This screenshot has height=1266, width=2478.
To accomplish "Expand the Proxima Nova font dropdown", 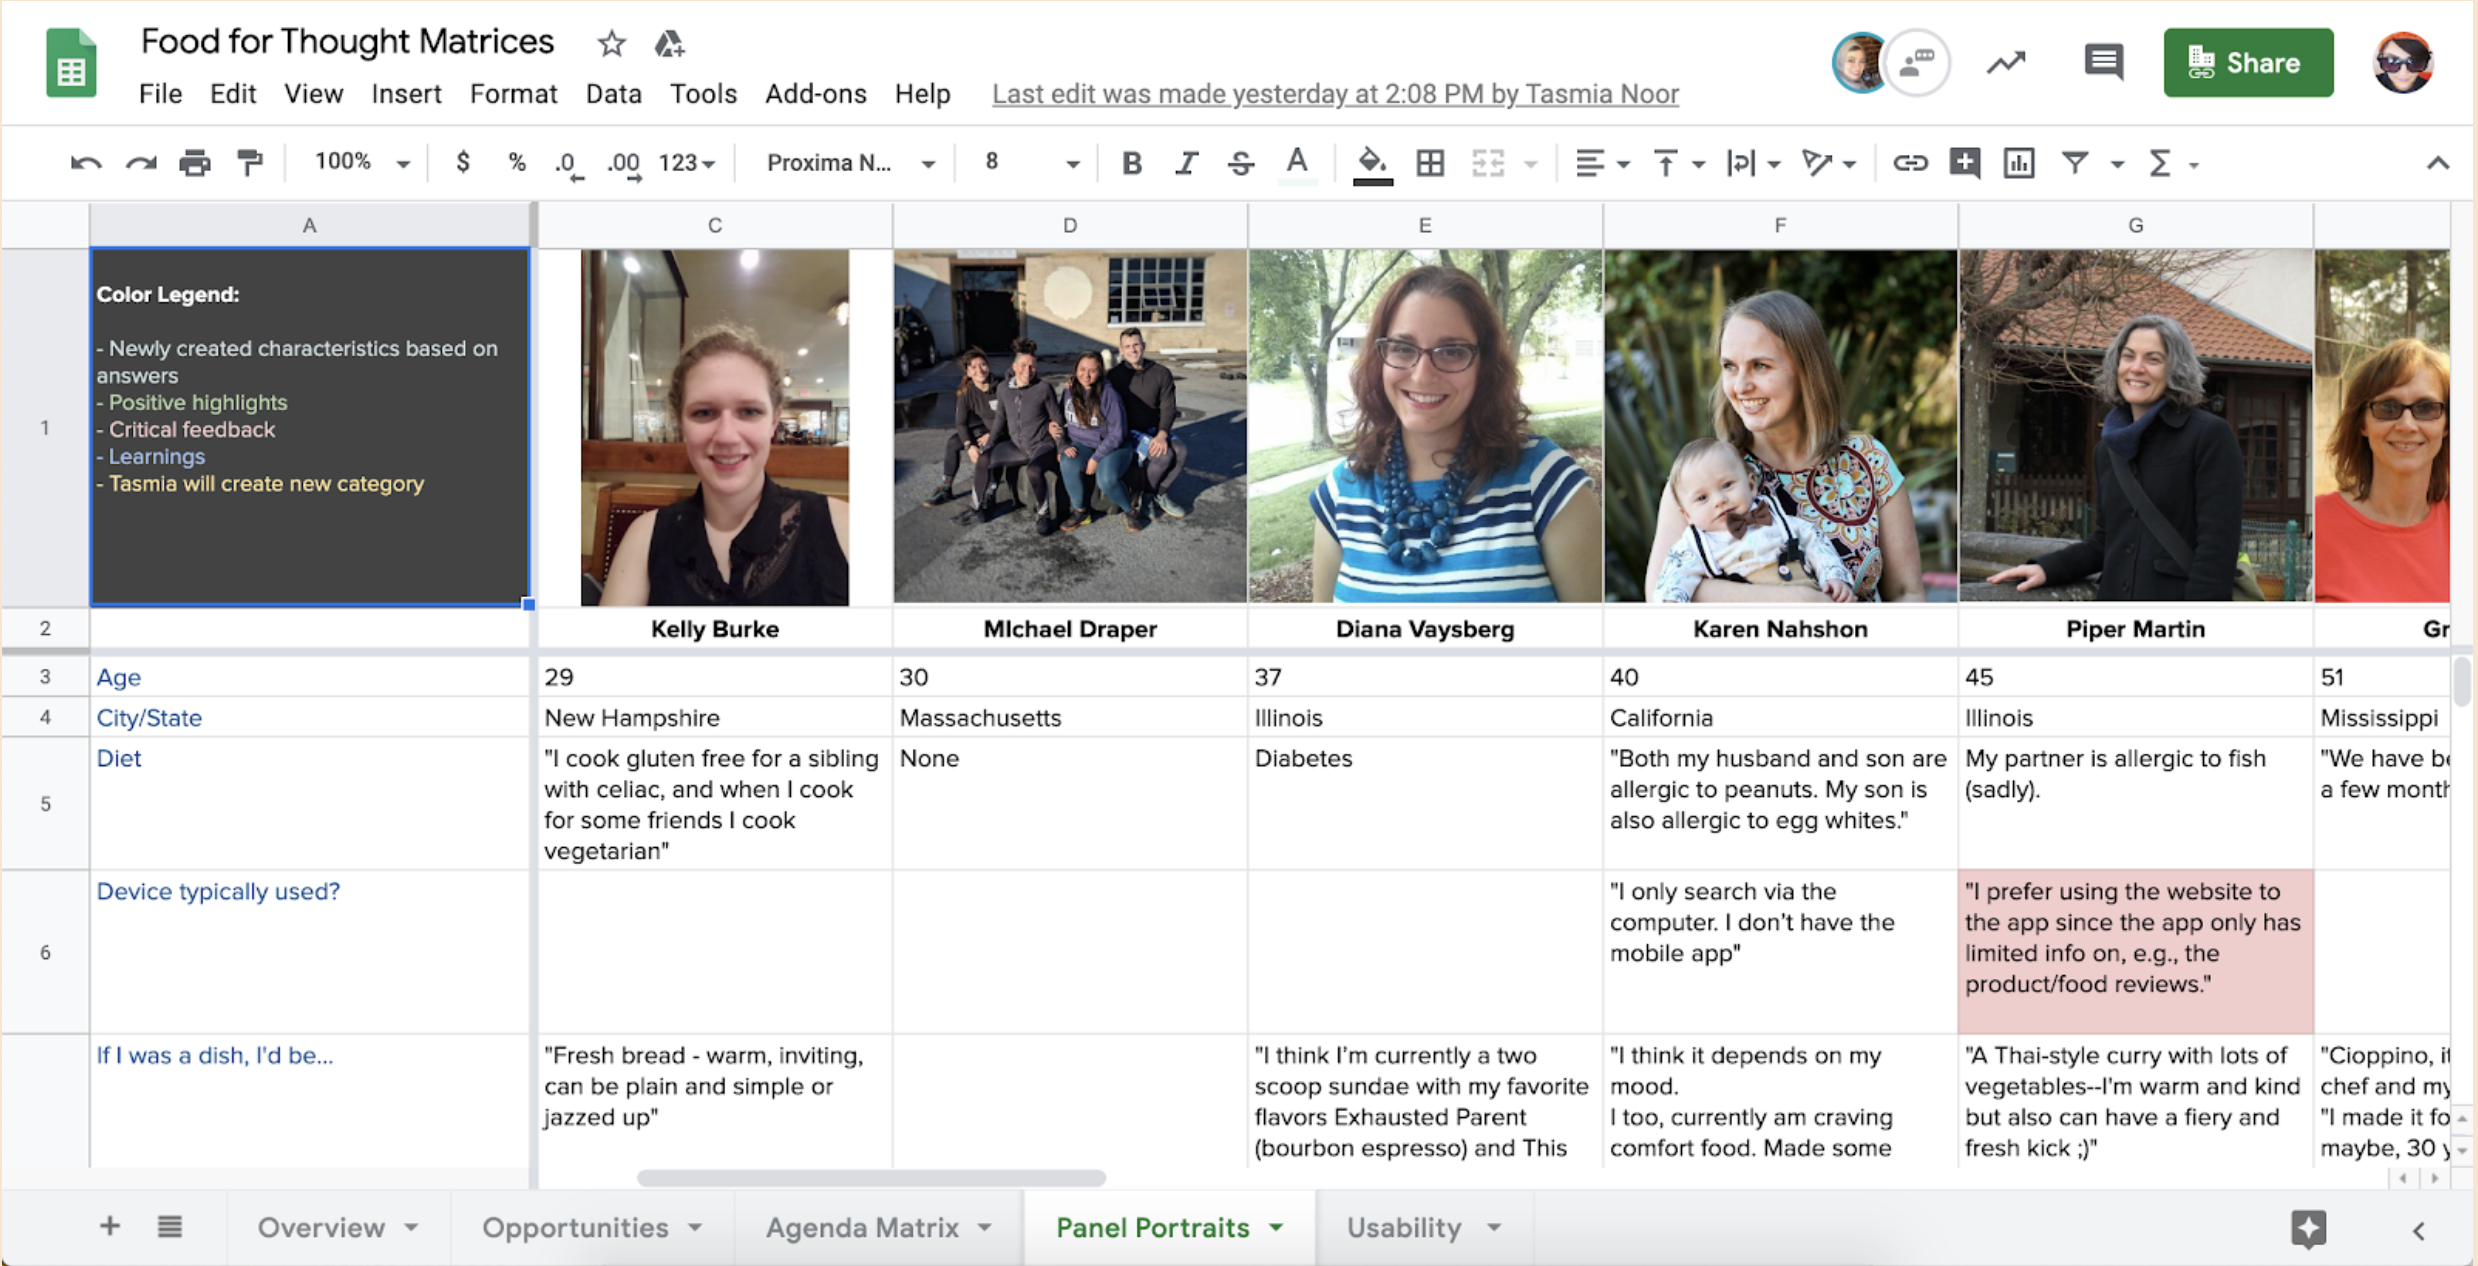I will point(849,163).
